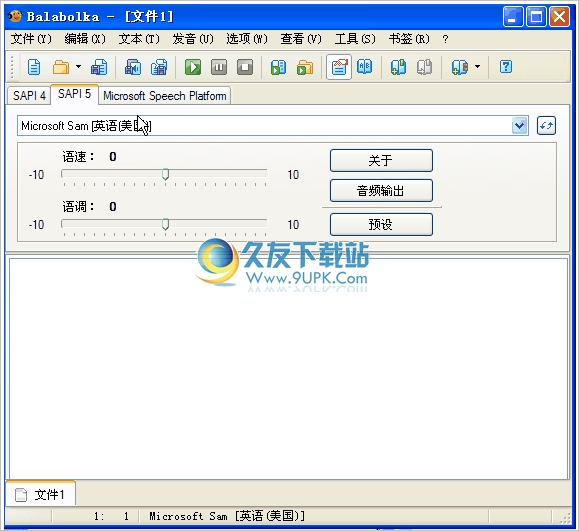The image size is (579, 531).
Task: Close the Balabolka window
Action: (x=560, y=17)
